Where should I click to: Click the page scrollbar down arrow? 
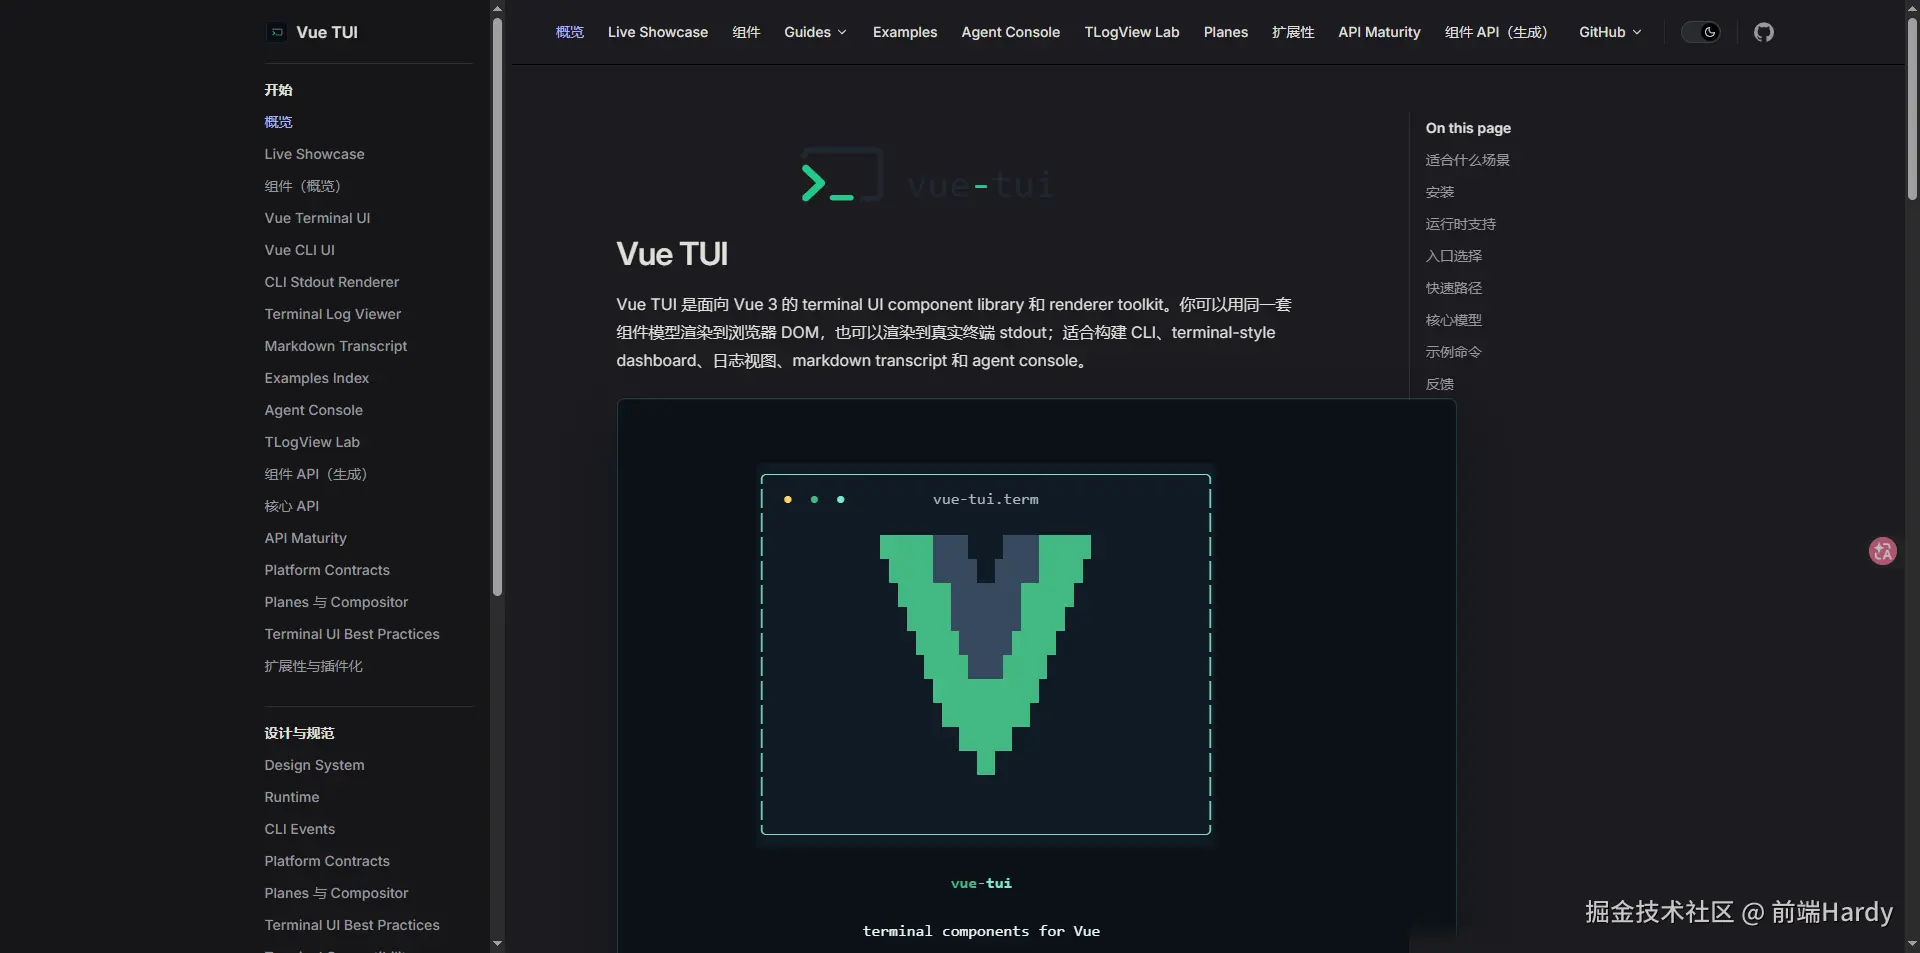click(1912, 944)
